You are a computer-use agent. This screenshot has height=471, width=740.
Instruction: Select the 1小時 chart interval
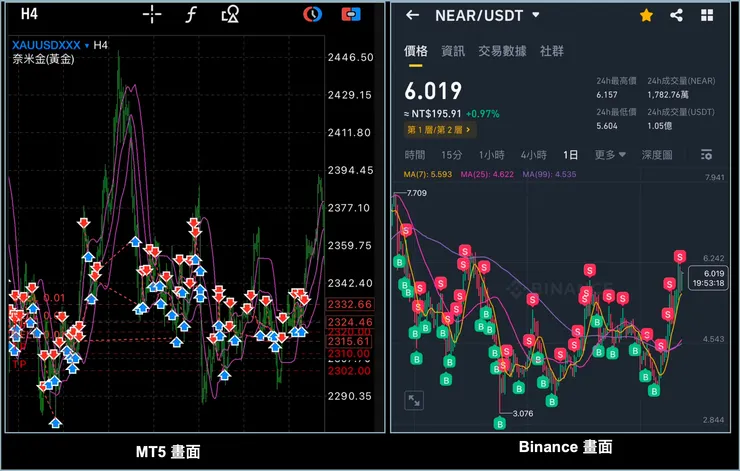click(491, 155)
